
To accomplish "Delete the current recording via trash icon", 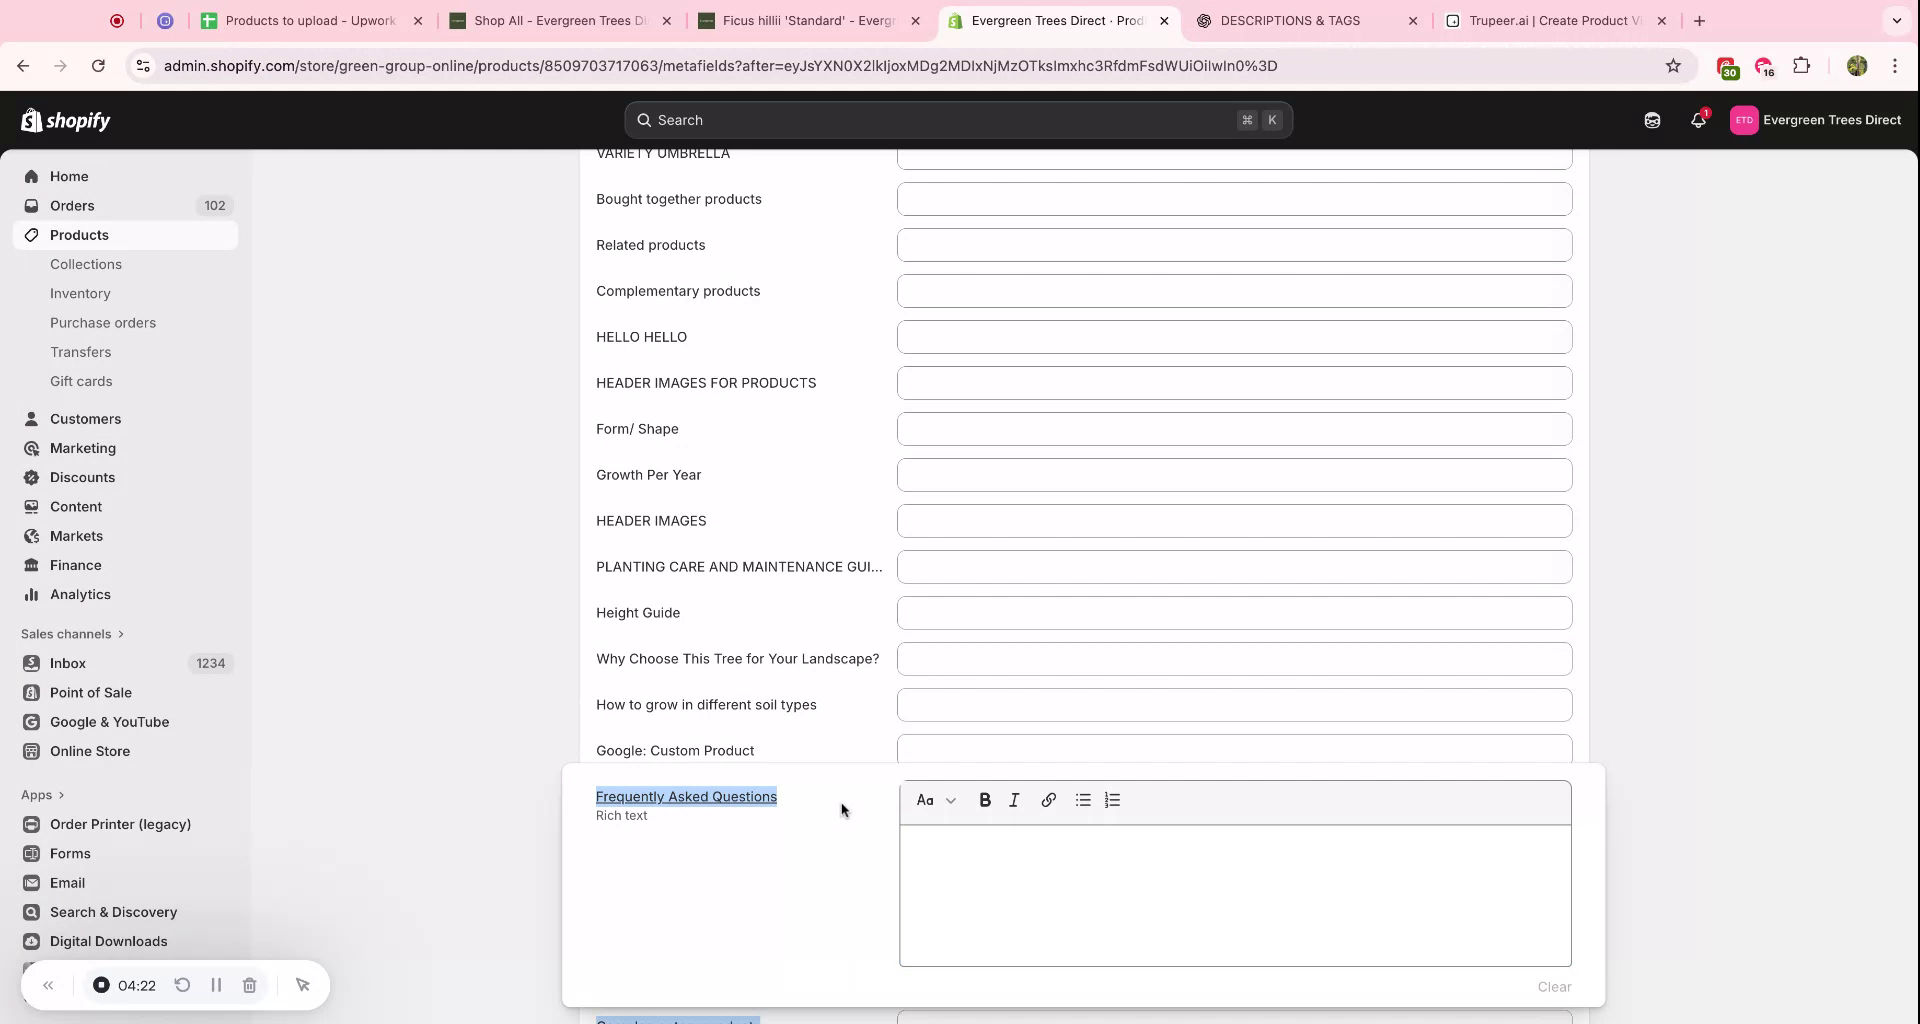I will (250, 985).
